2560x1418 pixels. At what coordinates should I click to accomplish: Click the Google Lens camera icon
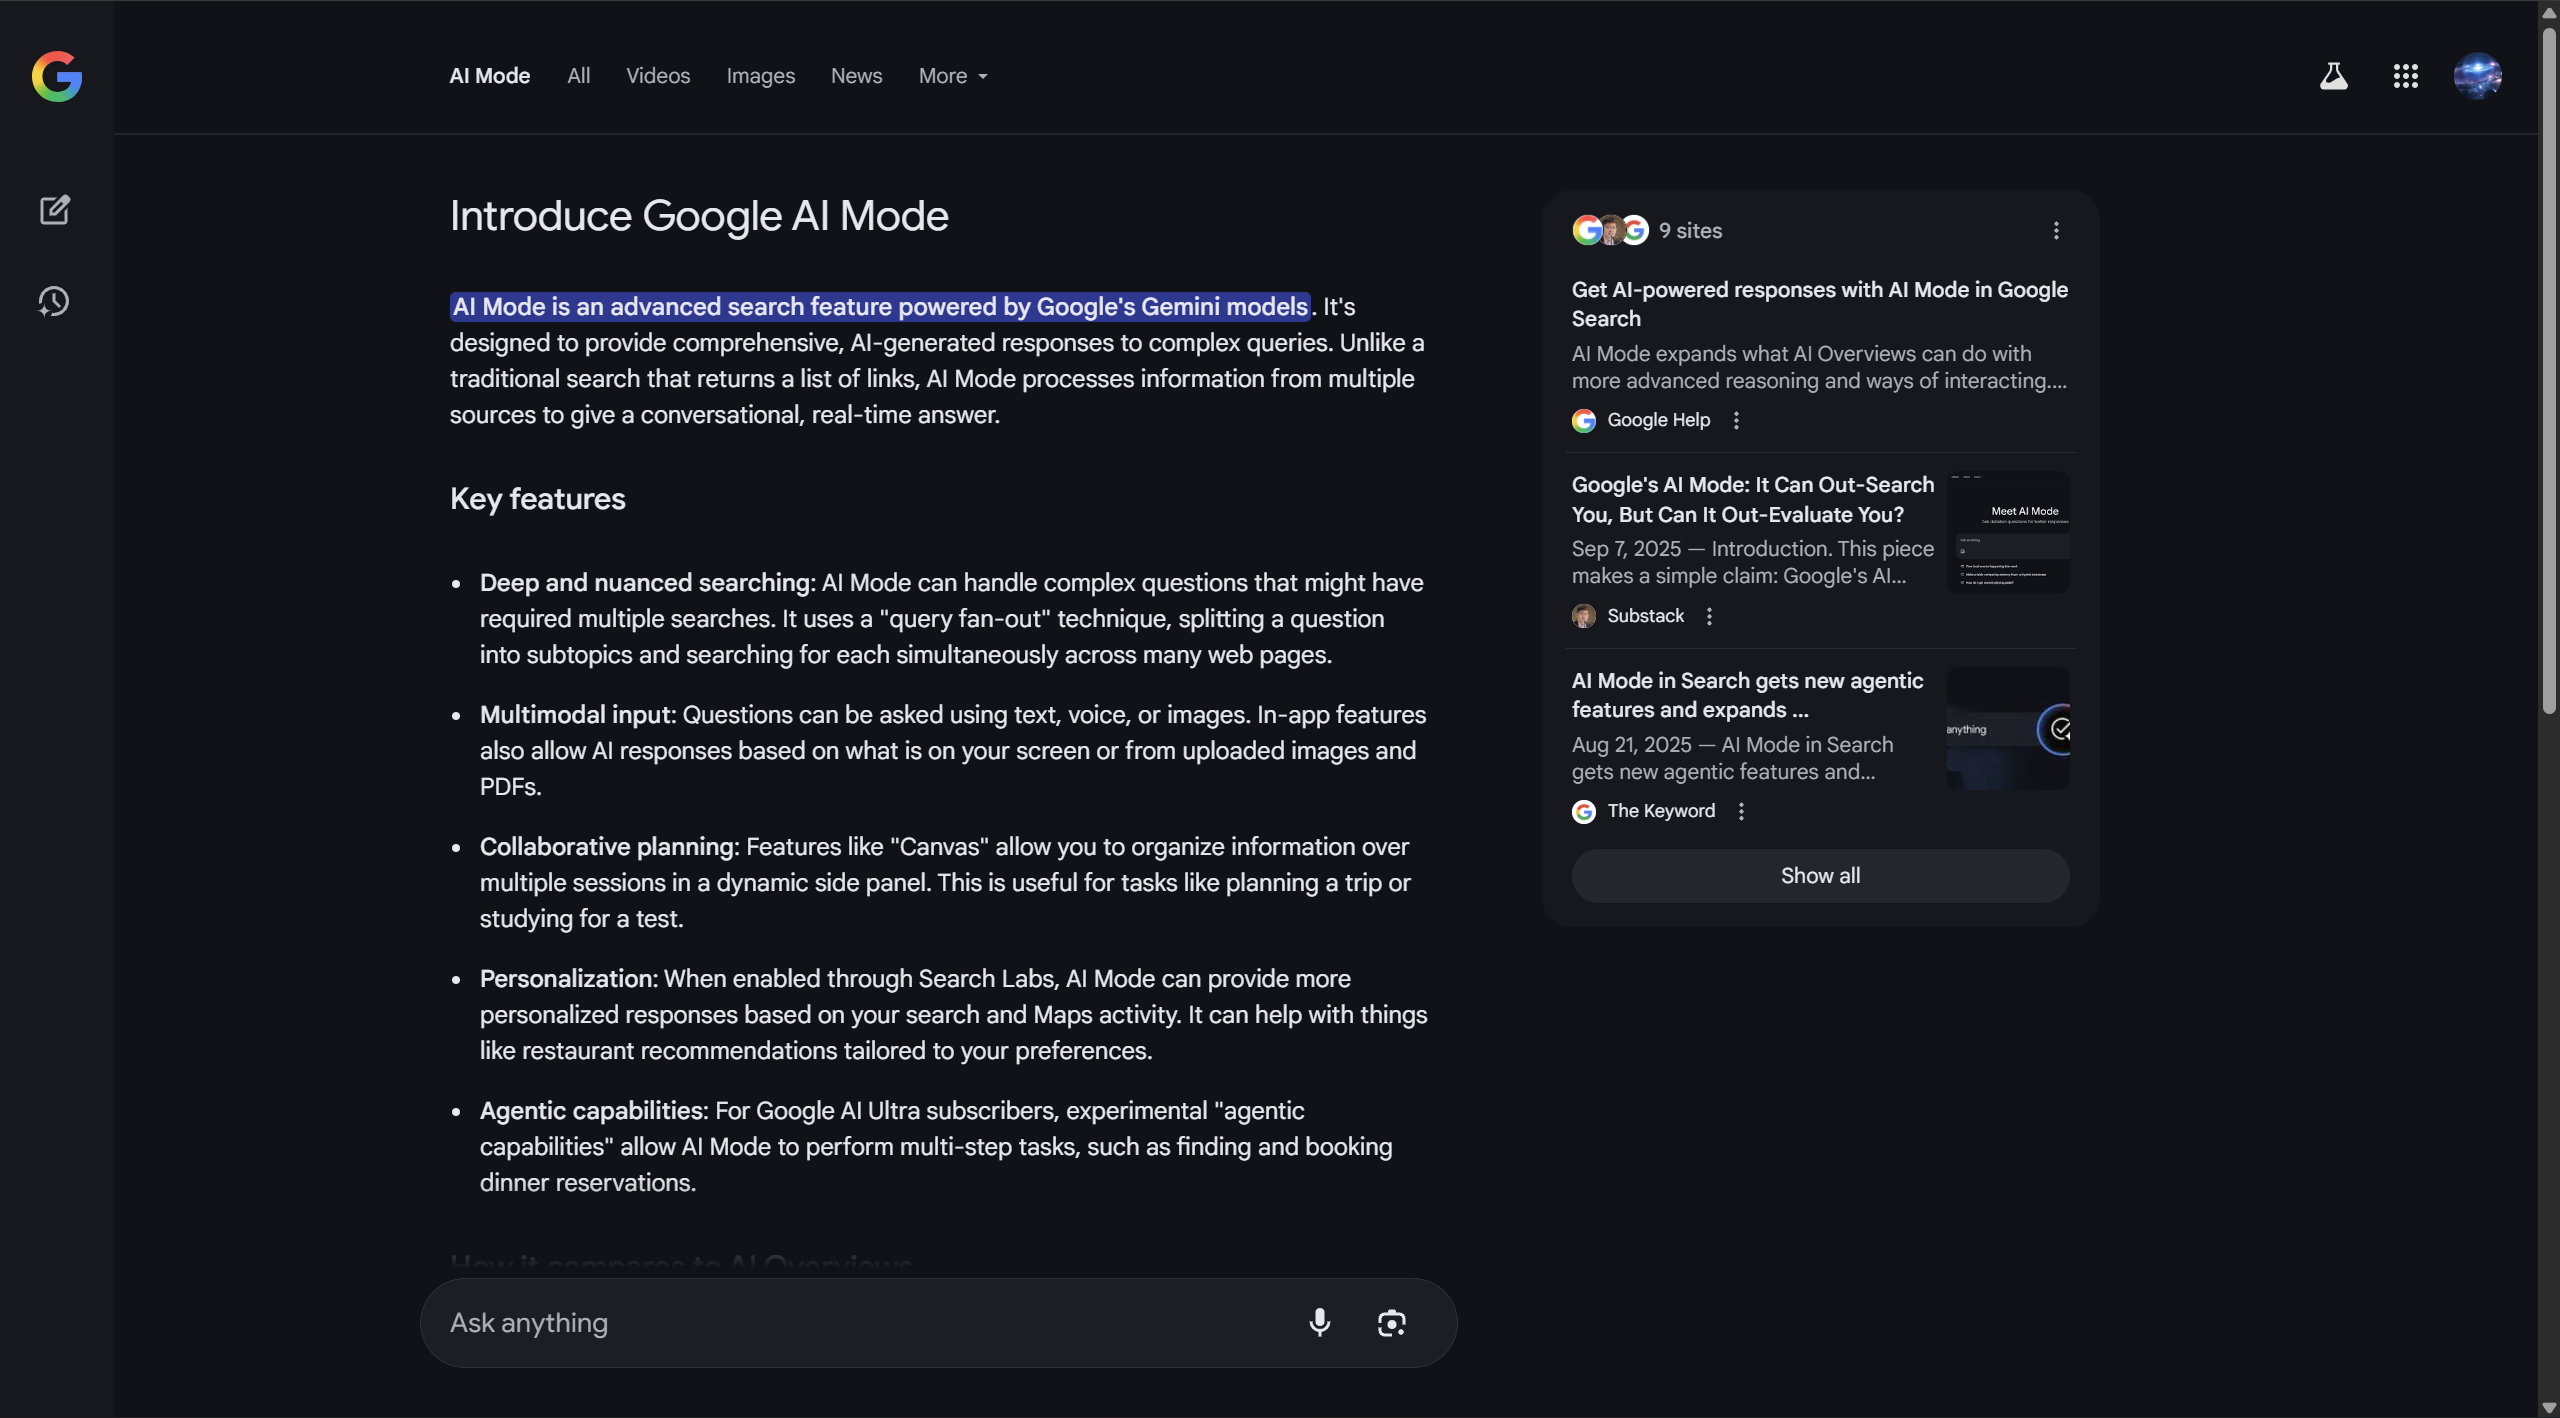coord(1392,1323)
